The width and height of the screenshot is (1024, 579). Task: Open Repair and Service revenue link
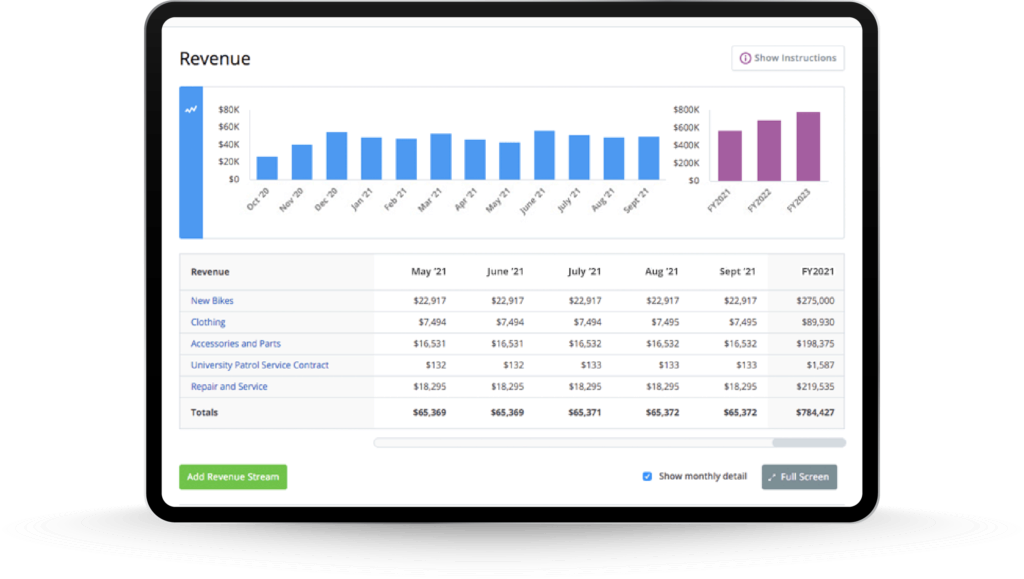229,387
